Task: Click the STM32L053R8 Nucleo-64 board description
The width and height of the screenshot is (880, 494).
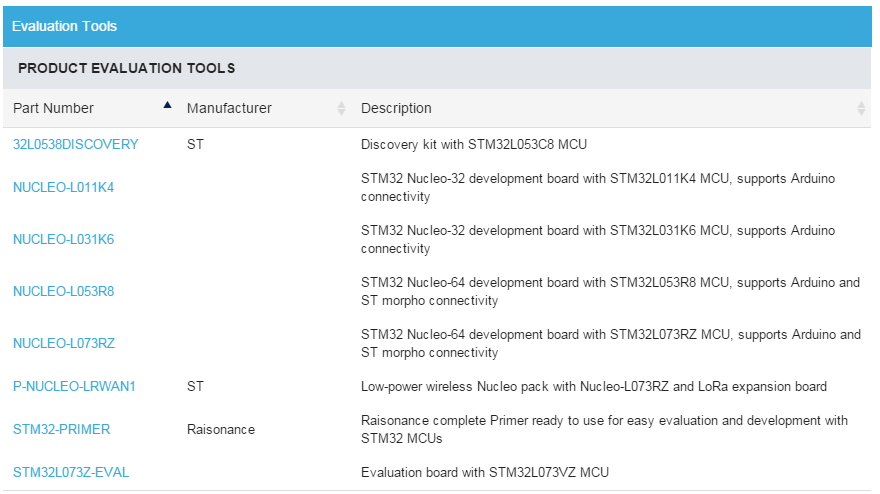Action: [610, 291]
